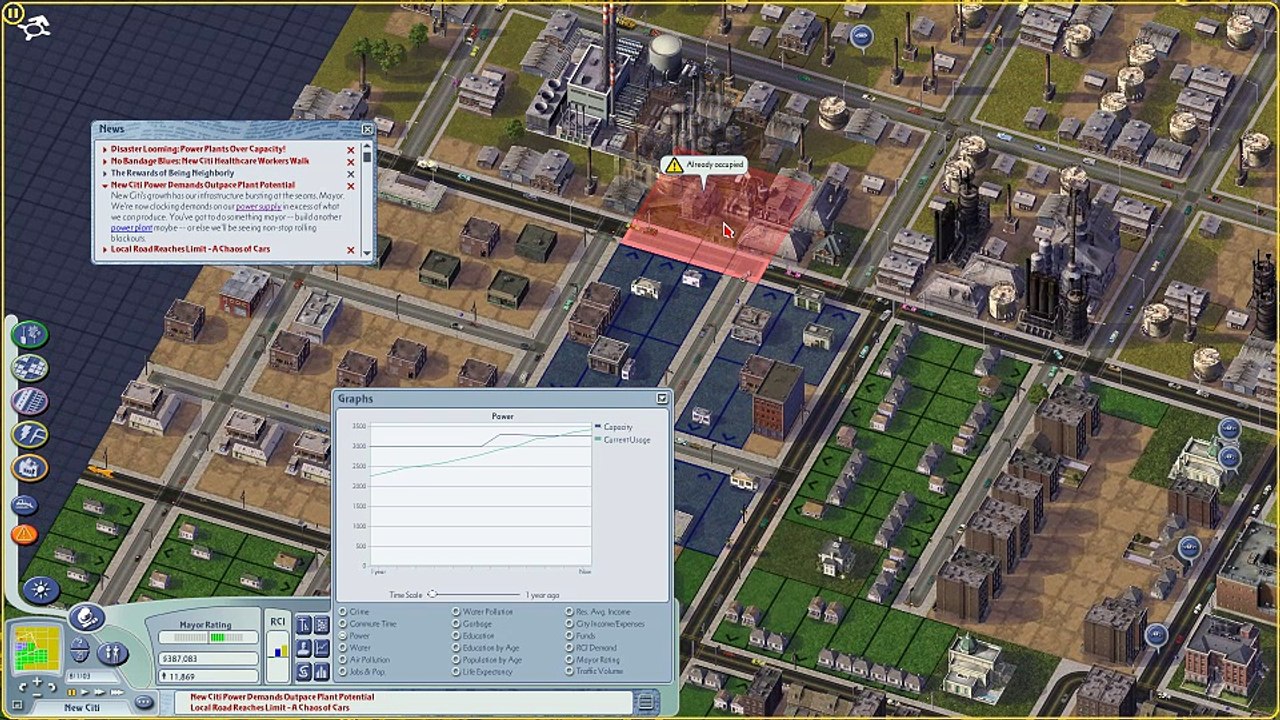Select the Water graph option
Screen dimensions: 1280x720
pyautogui.click(x=355, y=648)
